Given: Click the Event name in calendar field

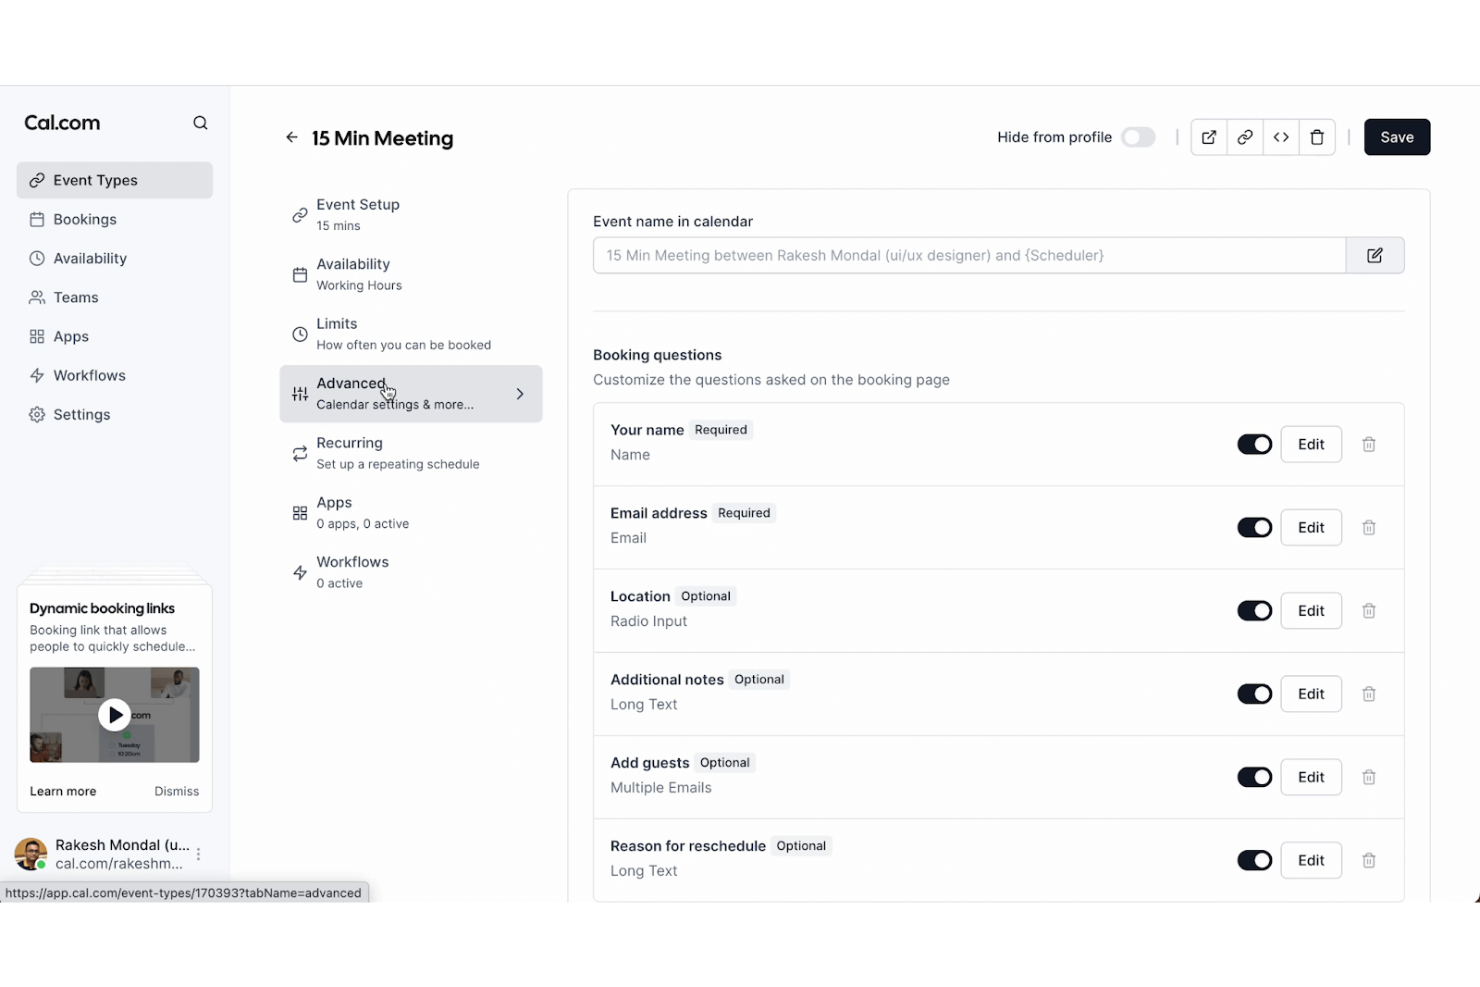Looking at the screenshot, I should [969, 255].
